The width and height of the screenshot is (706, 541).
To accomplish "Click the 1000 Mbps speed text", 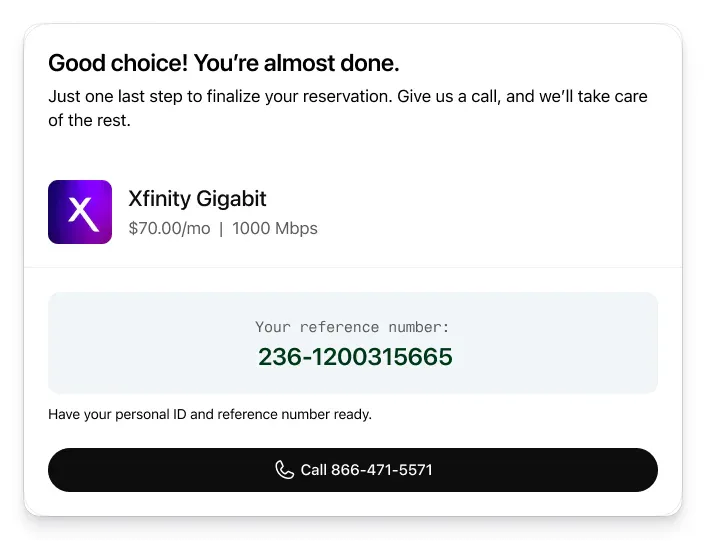I will pos(275,228).
